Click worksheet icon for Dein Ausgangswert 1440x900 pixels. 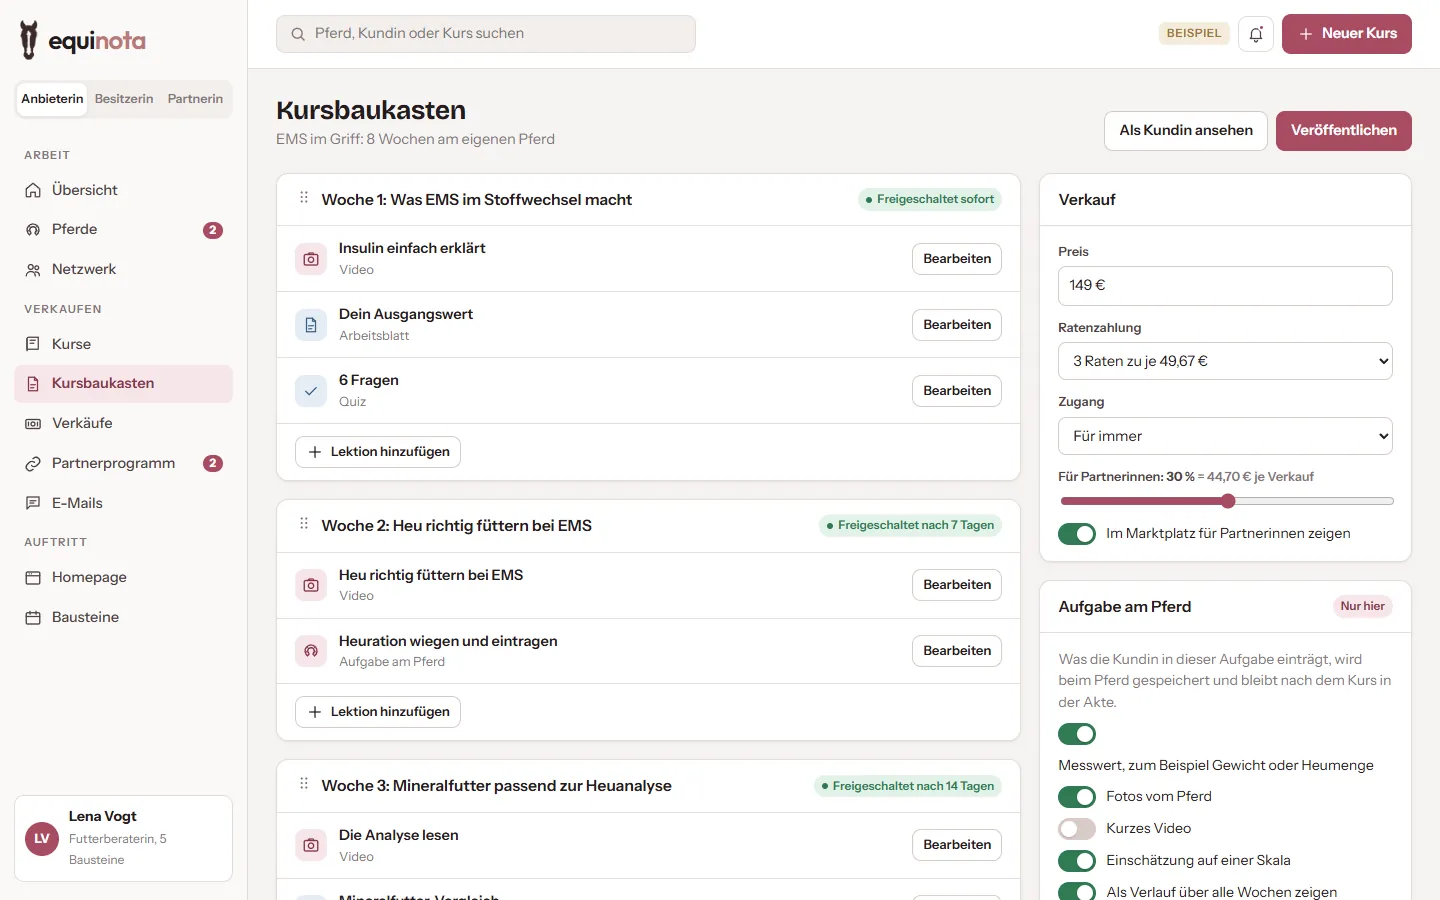click(311, 325)
